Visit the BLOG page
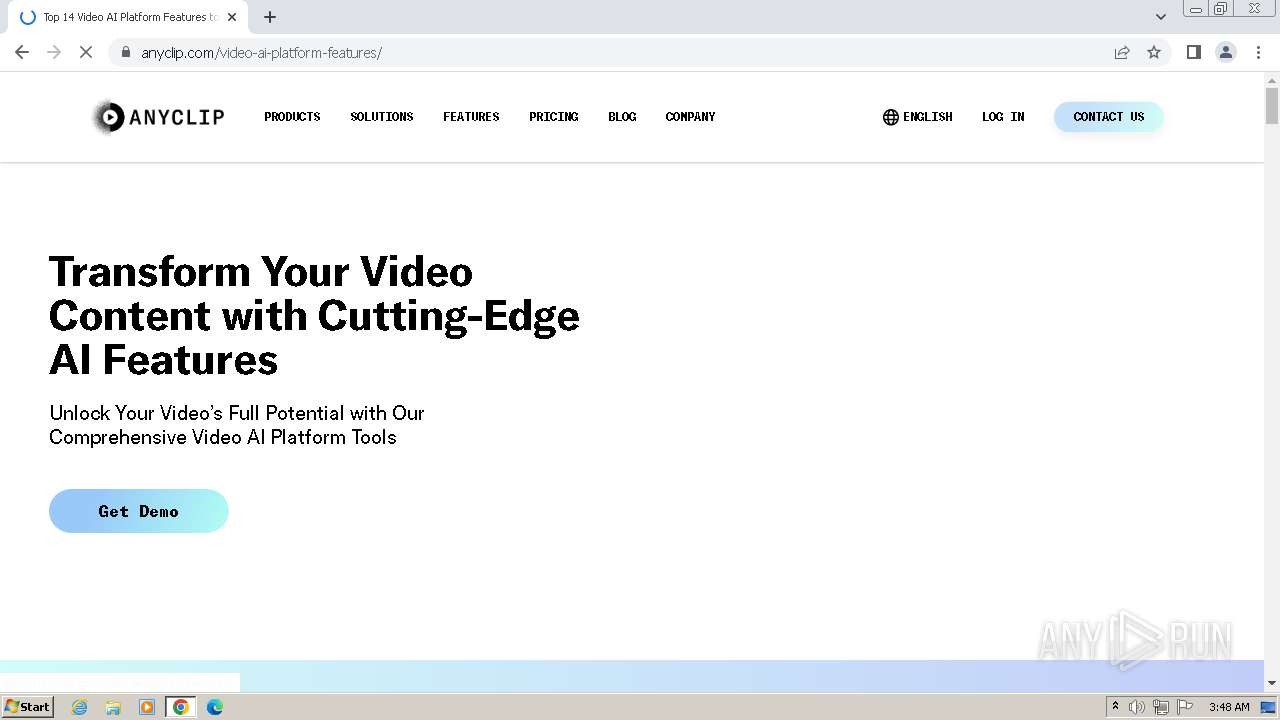 (x=622, y=117)
